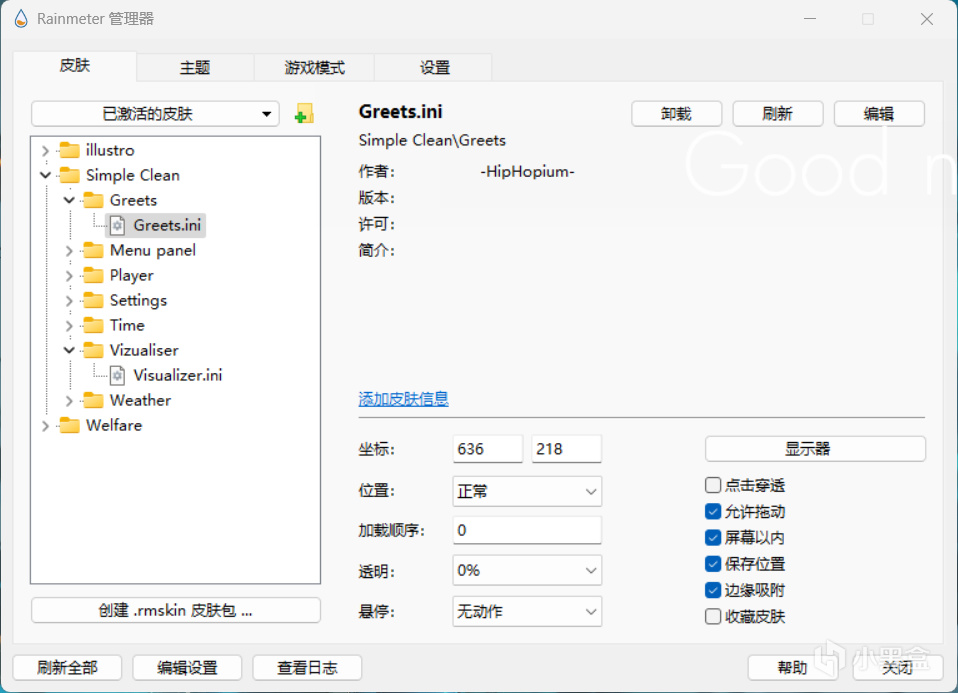Click the 刷新全部 button

click(67, 667)
